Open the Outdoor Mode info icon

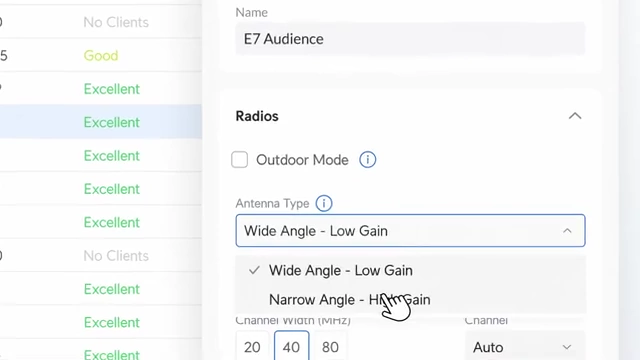pyautogui.click(x=367, y=160)
